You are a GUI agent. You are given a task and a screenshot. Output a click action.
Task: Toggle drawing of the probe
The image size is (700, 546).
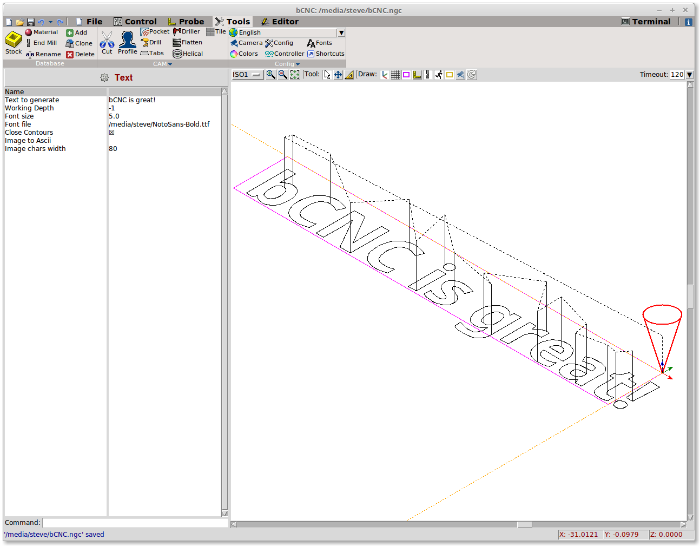pyautogui.click(x=417, y=75)
